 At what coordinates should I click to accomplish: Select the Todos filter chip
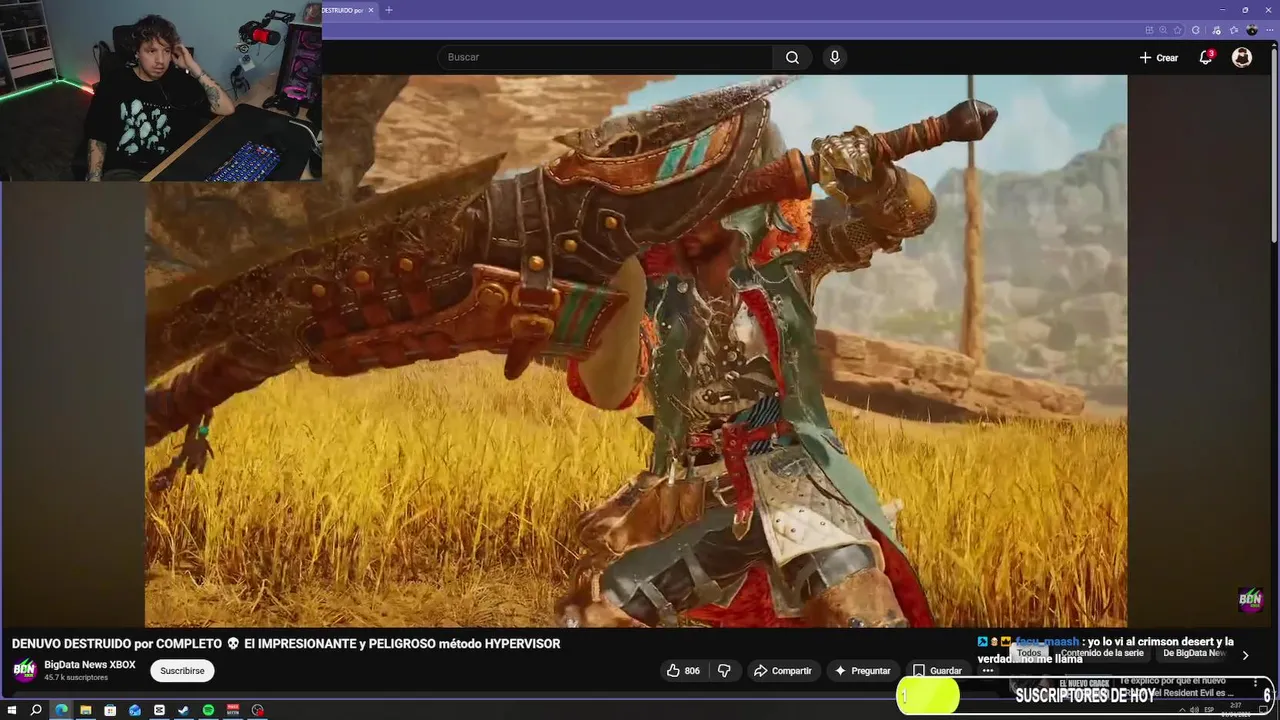pos(1029,653)
